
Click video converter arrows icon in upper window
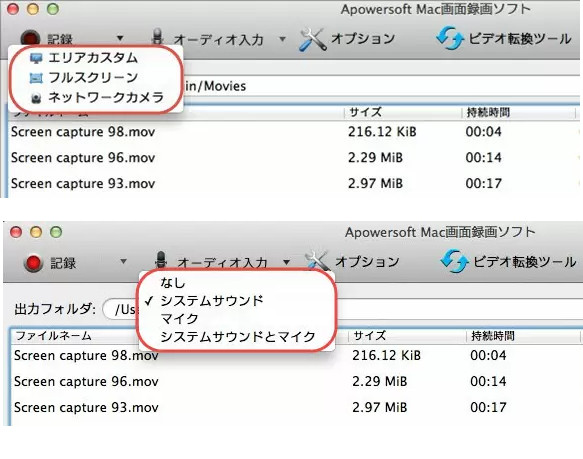(x=450, y=38)
